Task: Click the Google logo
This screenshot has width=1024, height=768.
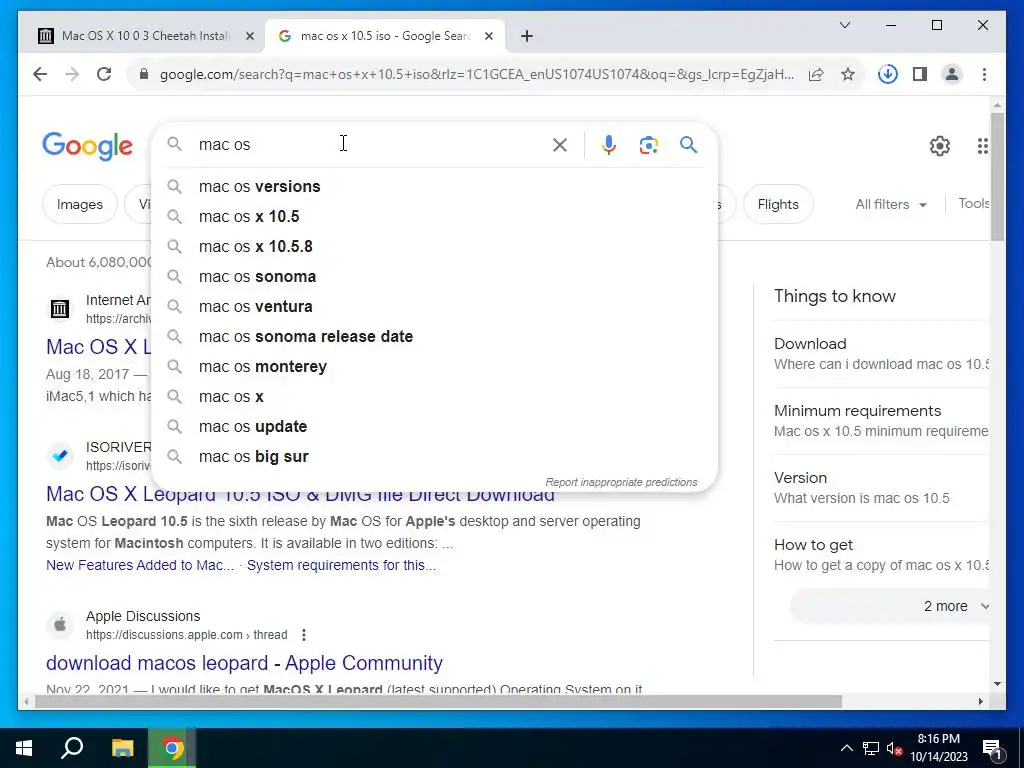Action: (88, 146)
